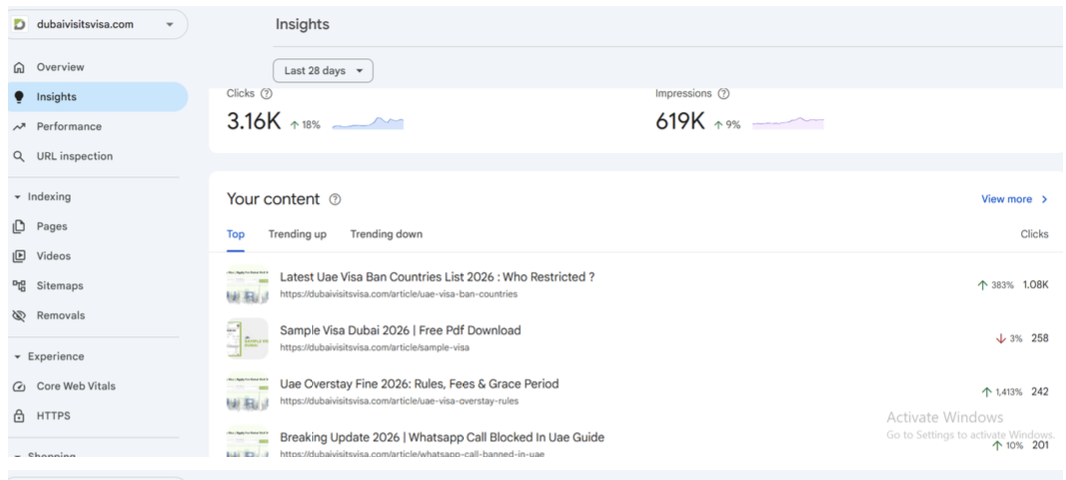Click the Sitemaps icon
The height and width of the screenshot is (480, 1066).
(x=19, y=286)
